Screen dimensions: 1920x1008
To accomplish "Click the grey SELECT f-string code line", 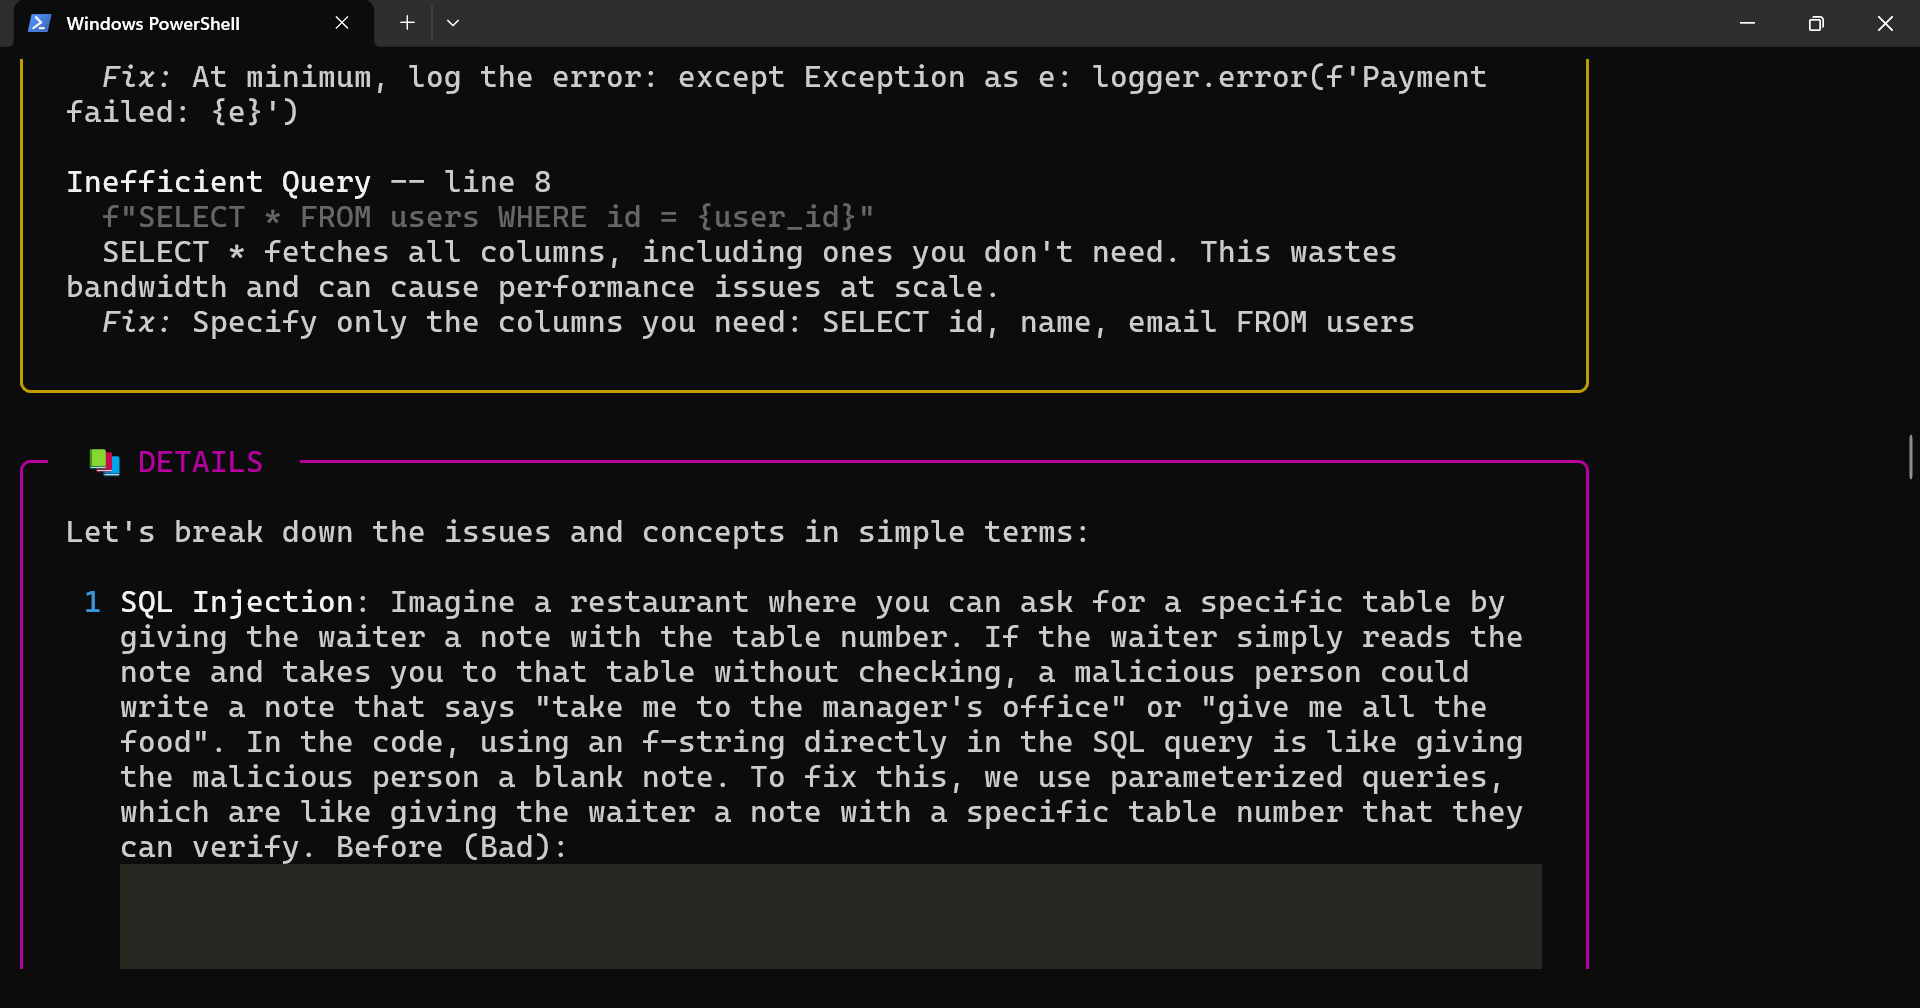I will (x=488, y=217).
